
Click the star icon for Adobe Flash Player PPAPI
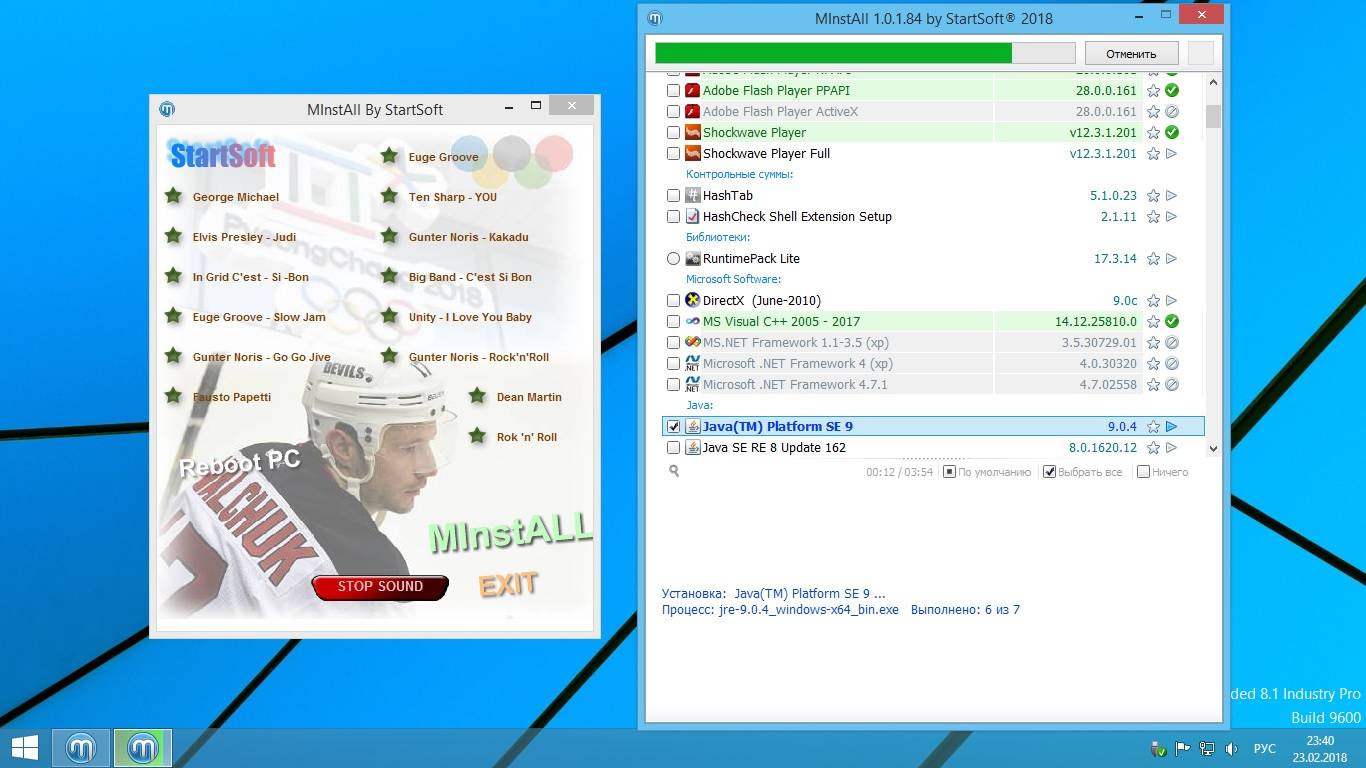click(1153, 90)
